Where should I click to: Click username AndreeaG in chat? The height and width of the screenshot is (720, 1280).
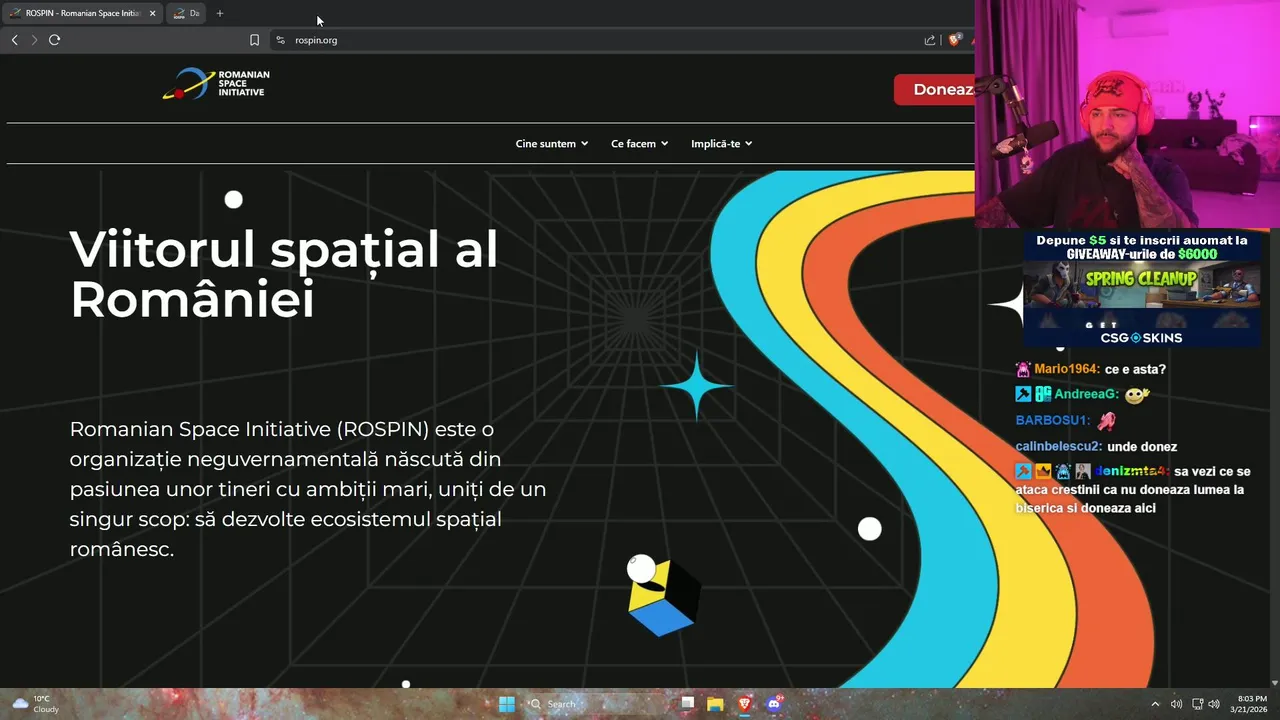(x=1086, y=394)
